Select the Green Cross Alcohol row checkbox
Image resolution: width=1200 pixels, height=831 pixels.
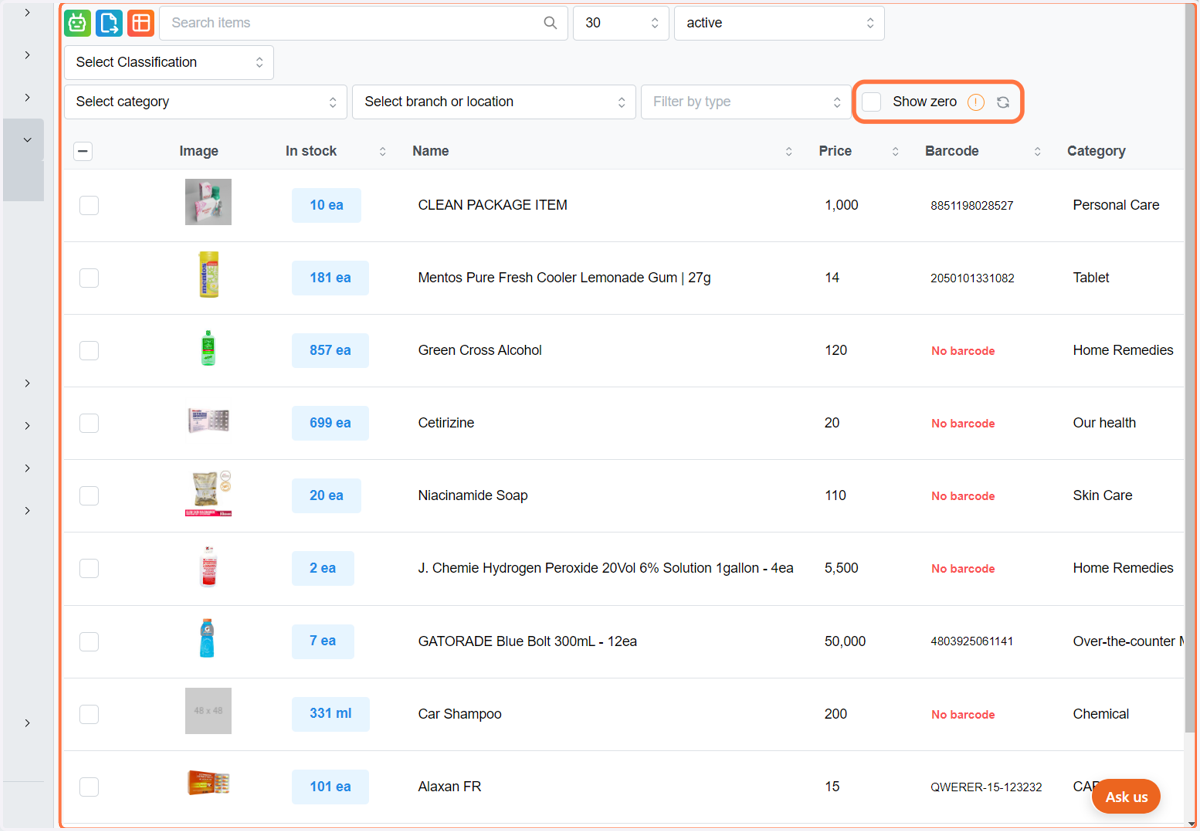tap(89, 350)
